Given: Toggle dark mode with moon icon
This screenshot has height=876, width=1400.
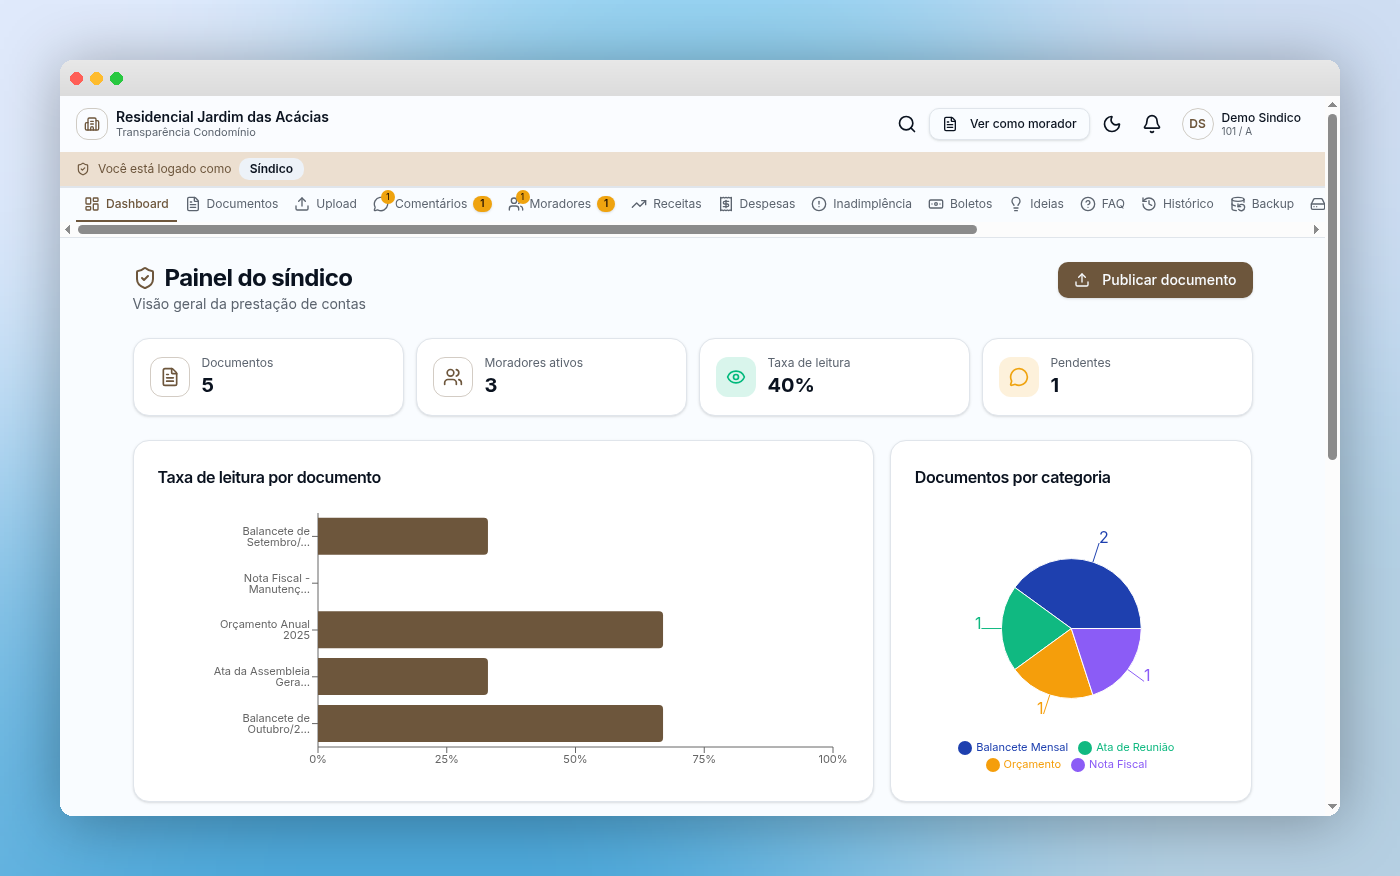Looking at the screenshot, I should click(x=1112, y=124).
